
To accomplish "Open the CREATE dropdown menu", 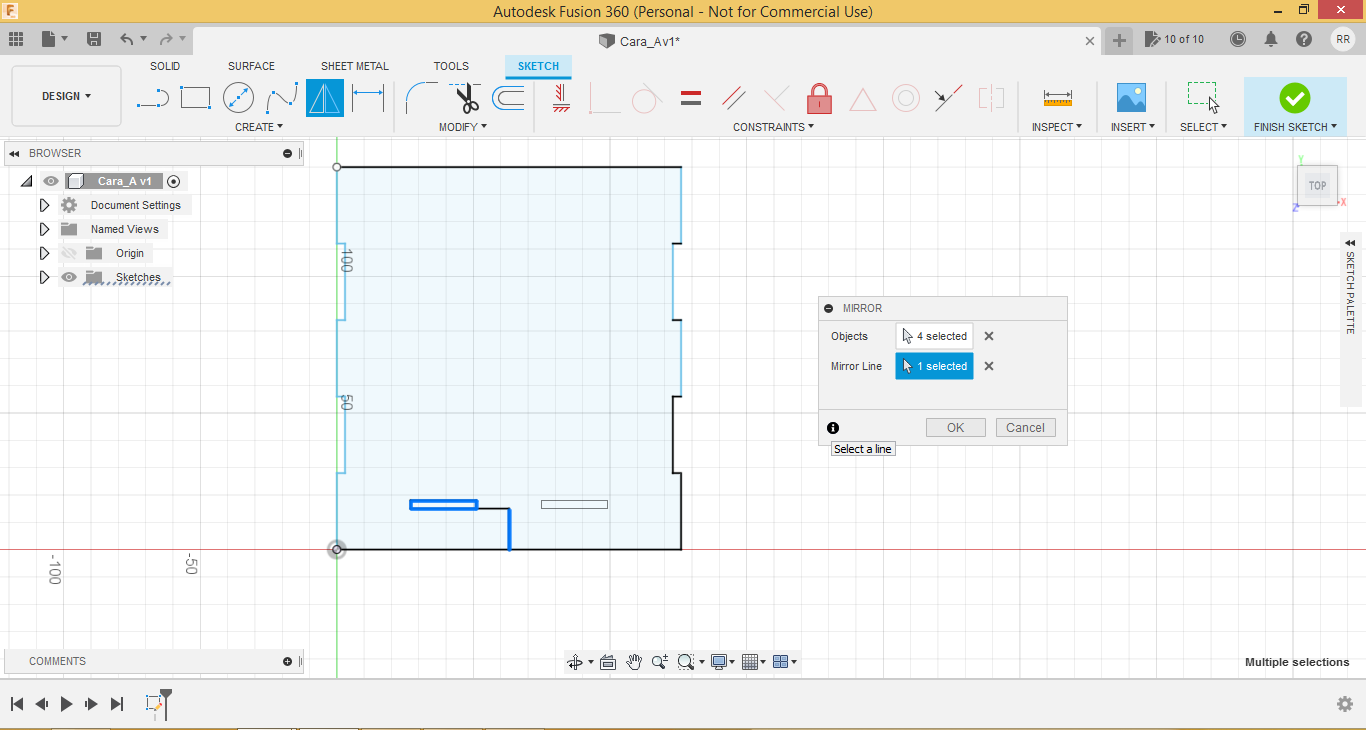I will (x=259, y=127).
